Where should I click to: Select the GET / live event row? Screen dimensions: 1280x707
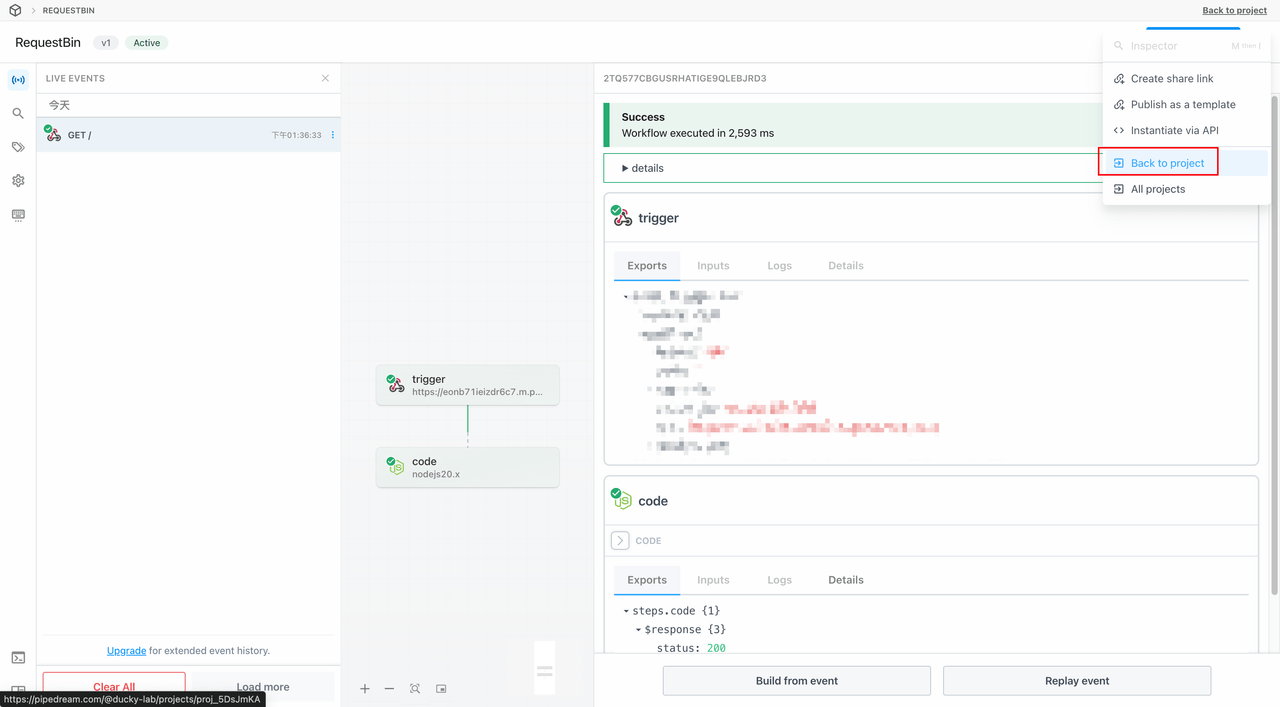pyautogui.click(x=189, y=135)
